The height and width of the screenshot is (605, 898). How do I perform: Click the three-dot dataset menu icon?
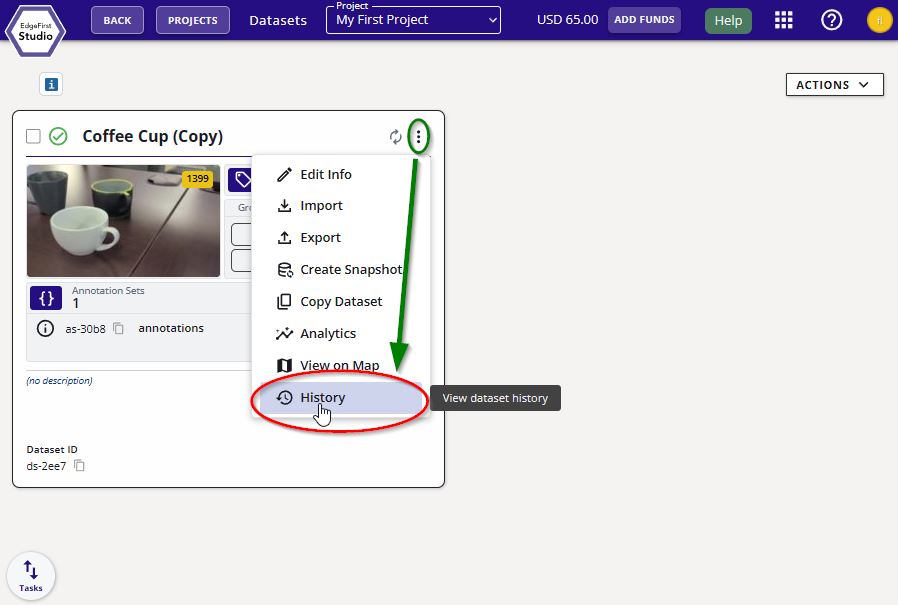418,137
